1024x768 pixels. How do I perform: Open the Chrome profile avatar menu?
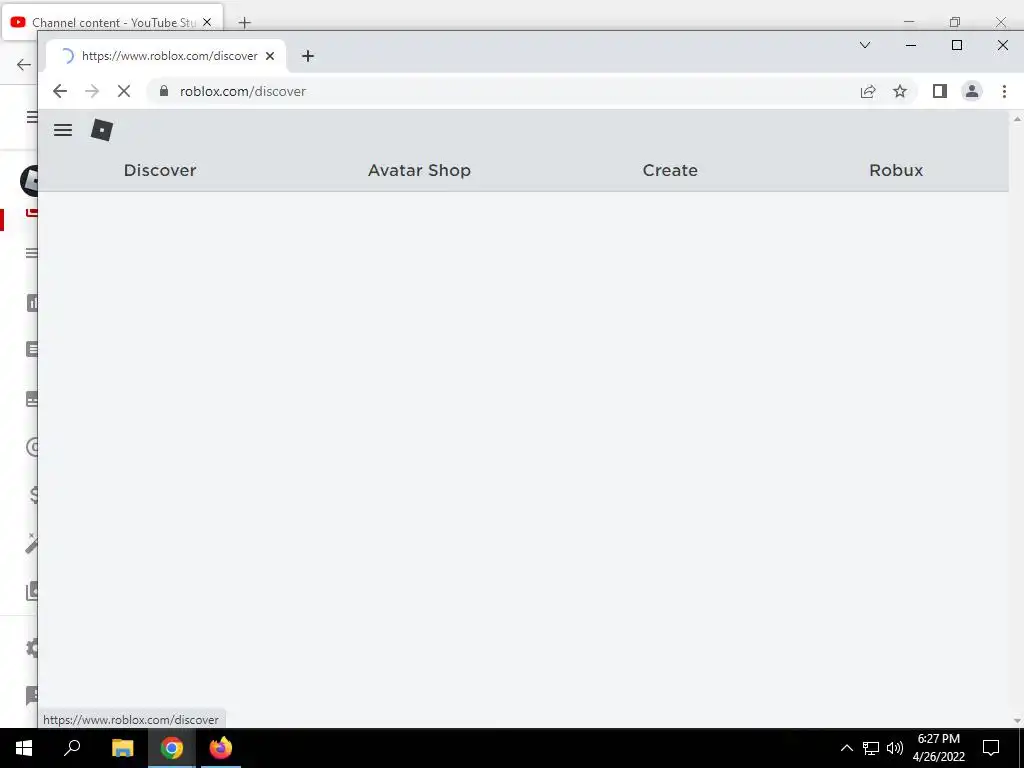click(x=972, y=91)
